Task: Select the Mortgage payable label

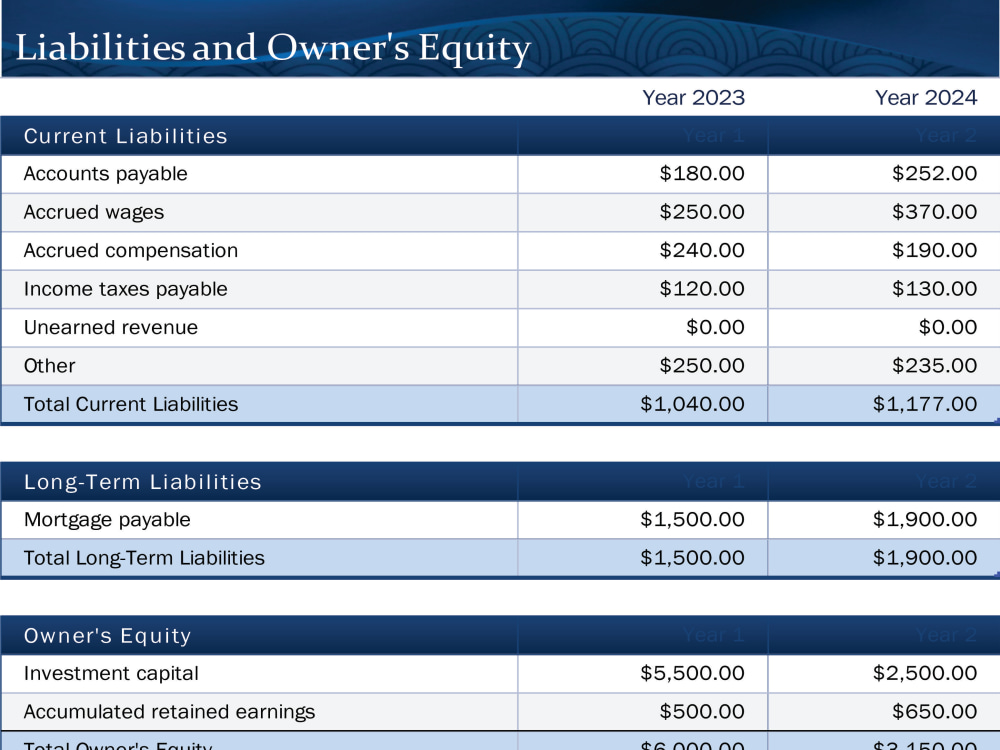Action: point(107,520)
